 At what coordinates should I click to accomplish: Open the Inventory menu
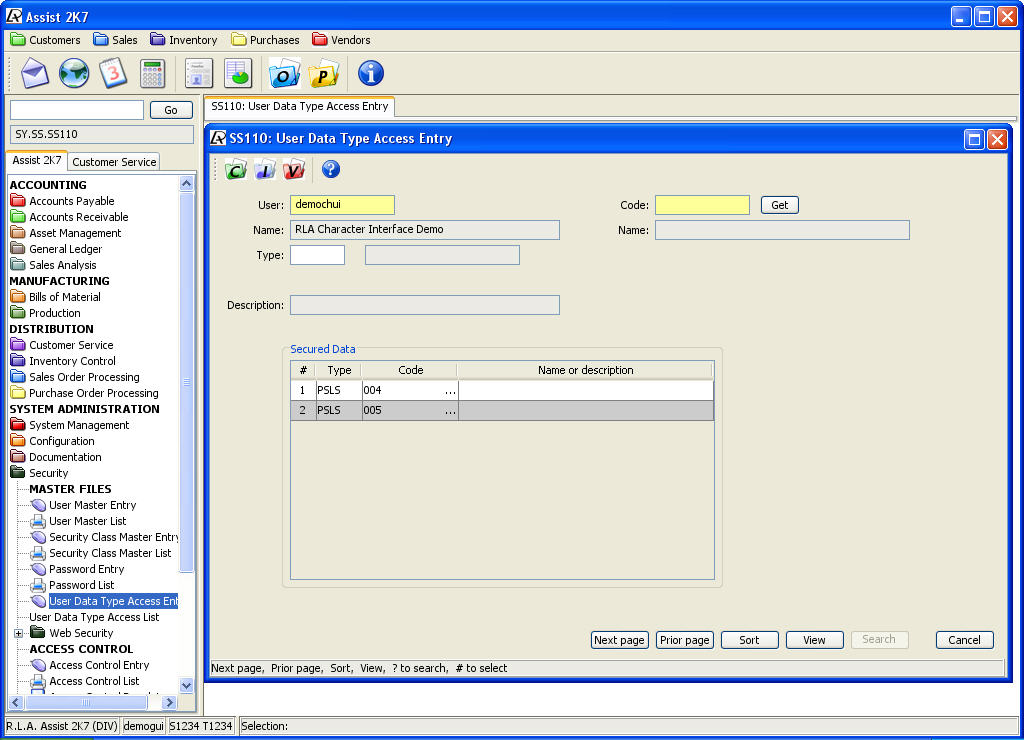coord(184,40)
